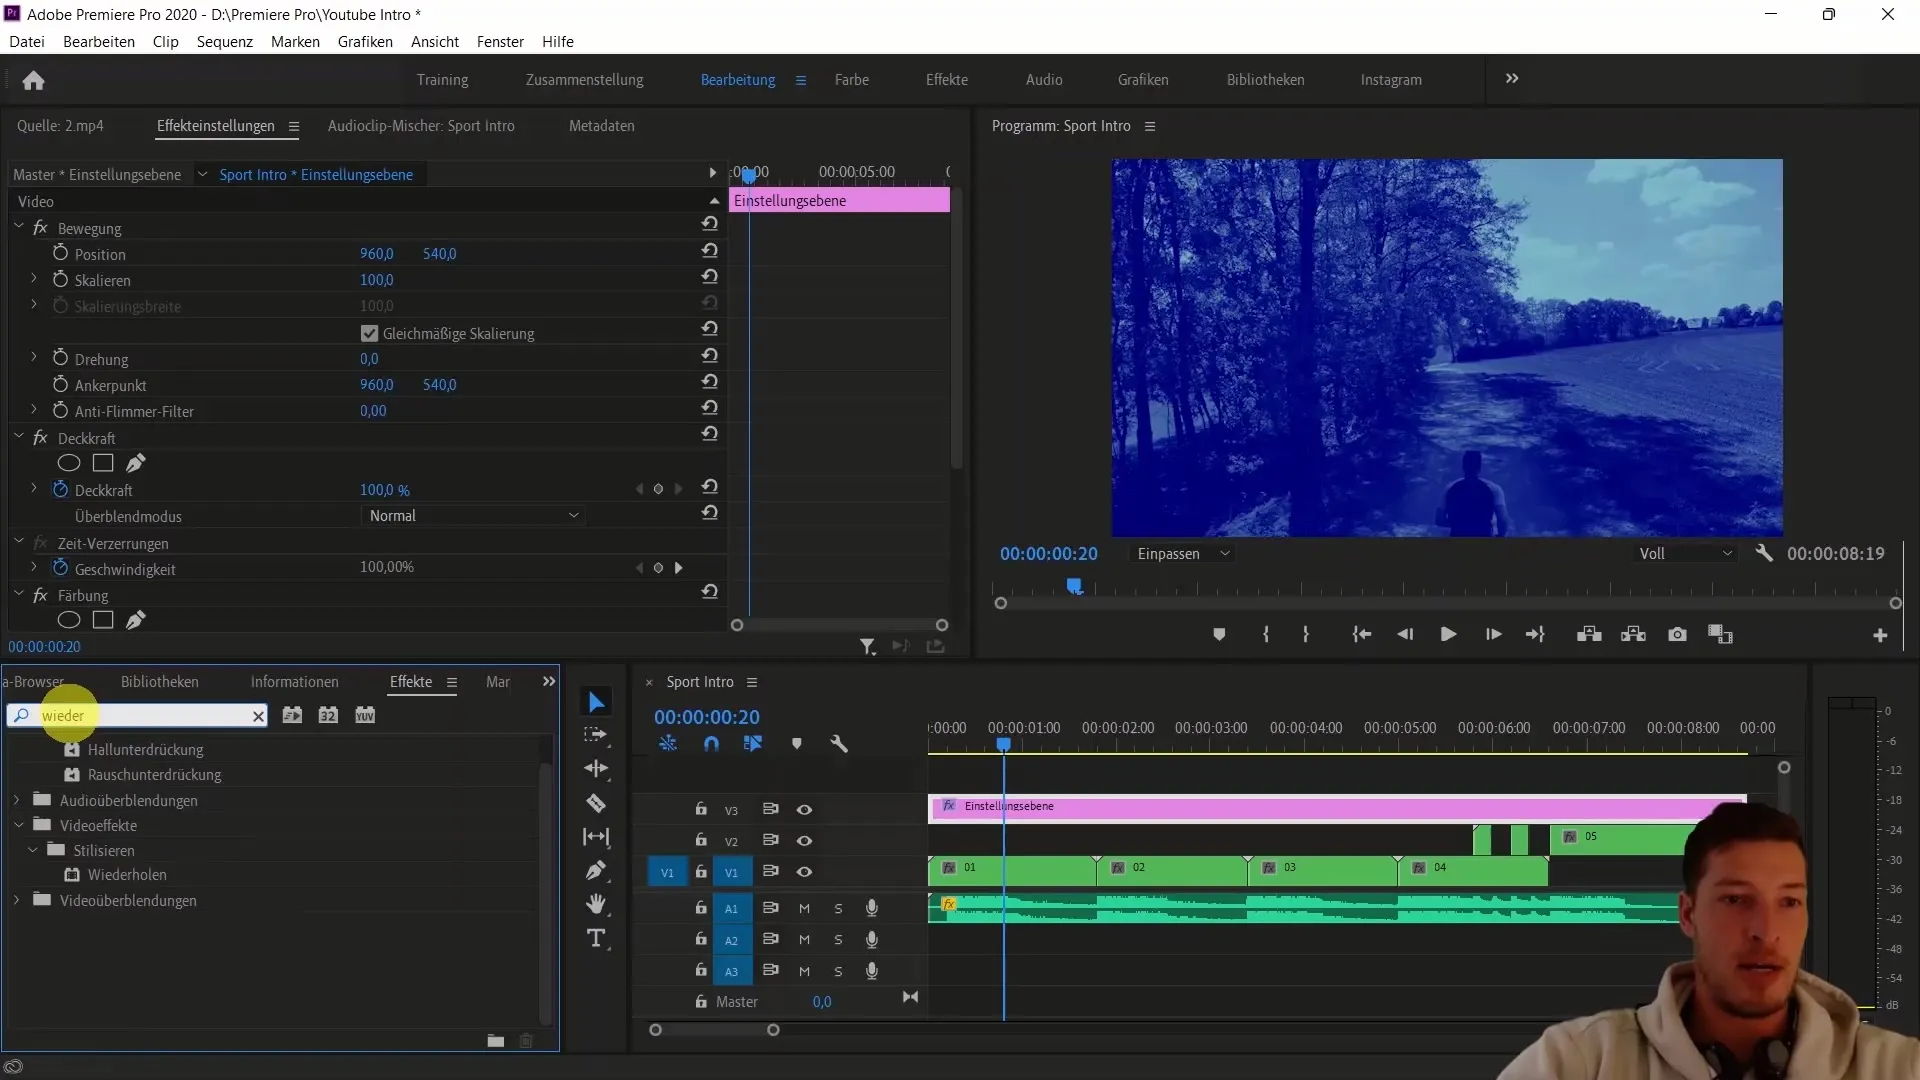The image size is (1920, 1080).
Task: Select the Track Select Forward tool
Action: click(x=597, y=737)
